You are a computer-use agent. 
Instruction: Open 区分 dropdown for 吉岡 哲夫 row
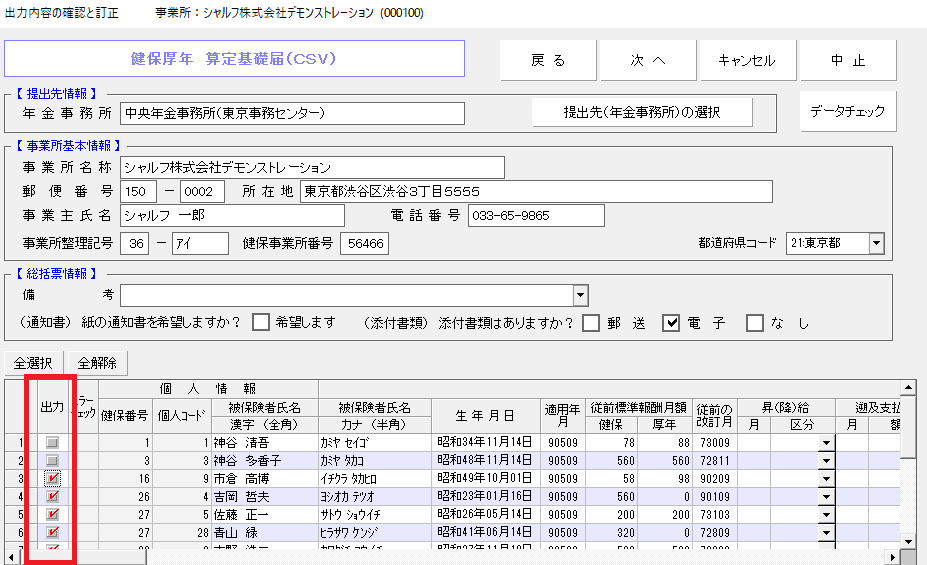(x=826, y=497)
